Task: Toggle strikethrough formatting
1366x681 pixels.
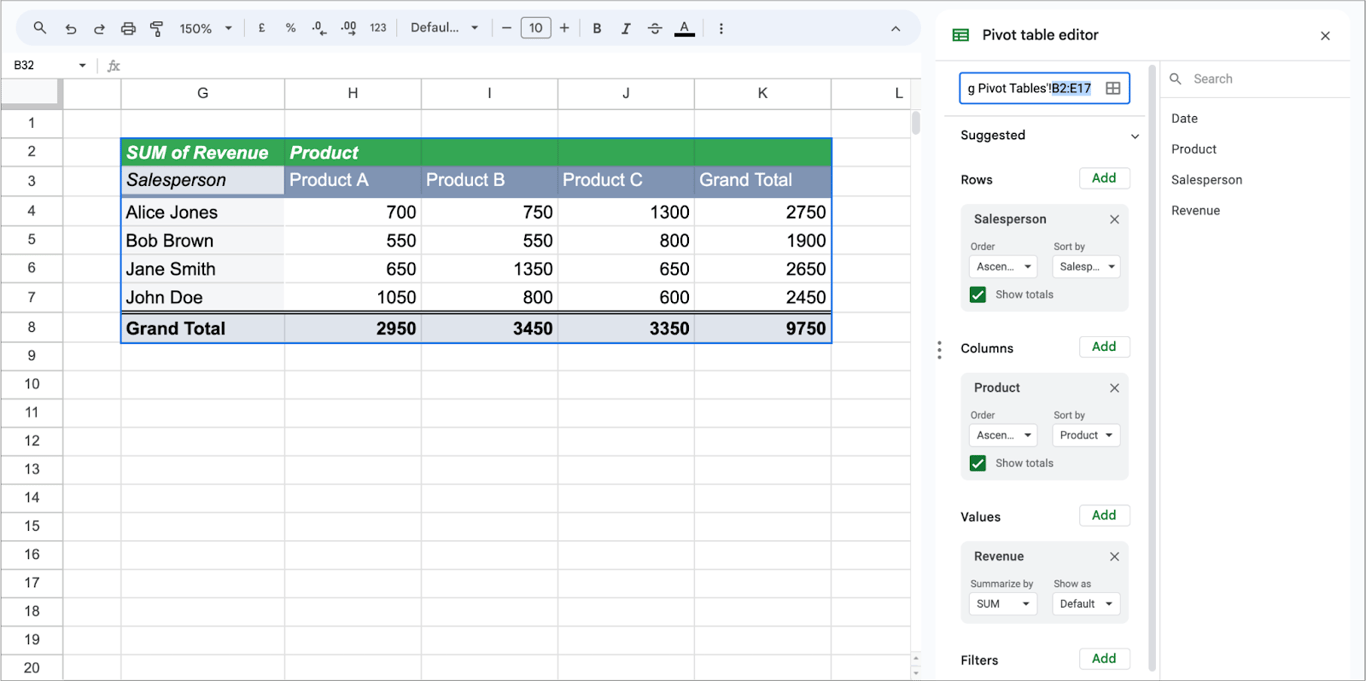Action: pos(655,28)
